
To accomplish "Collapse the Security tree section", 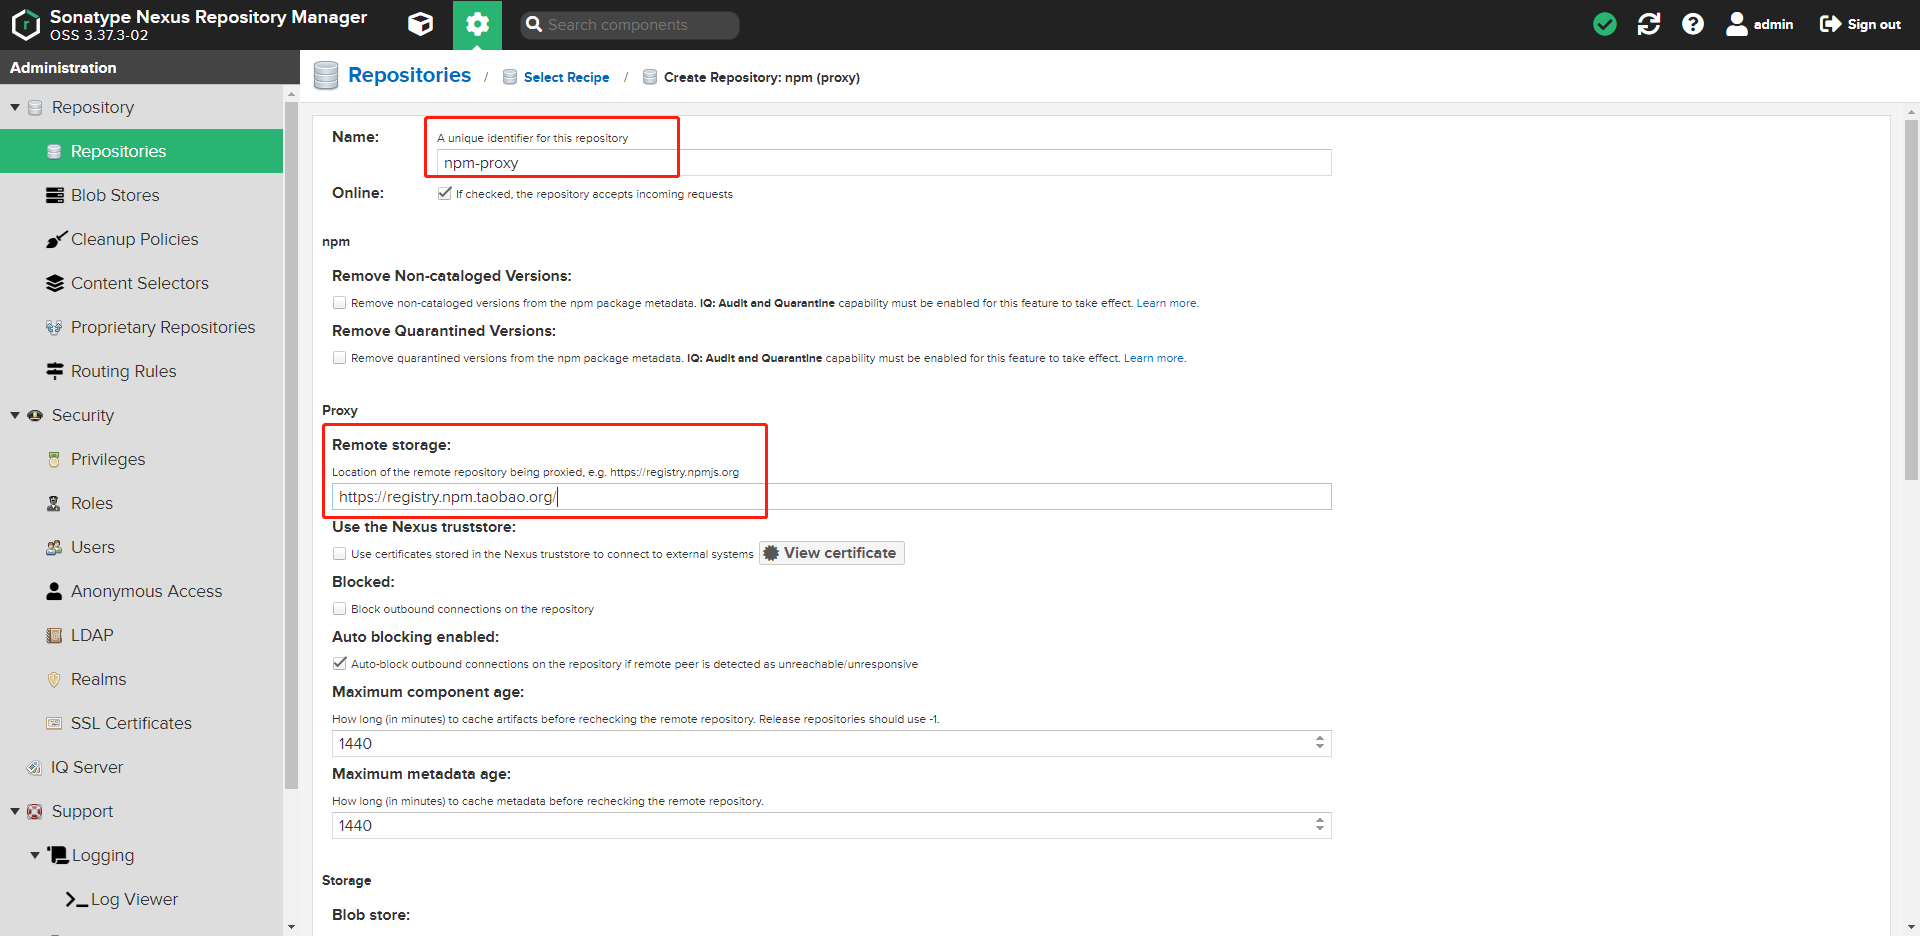I will click(15, 415).
